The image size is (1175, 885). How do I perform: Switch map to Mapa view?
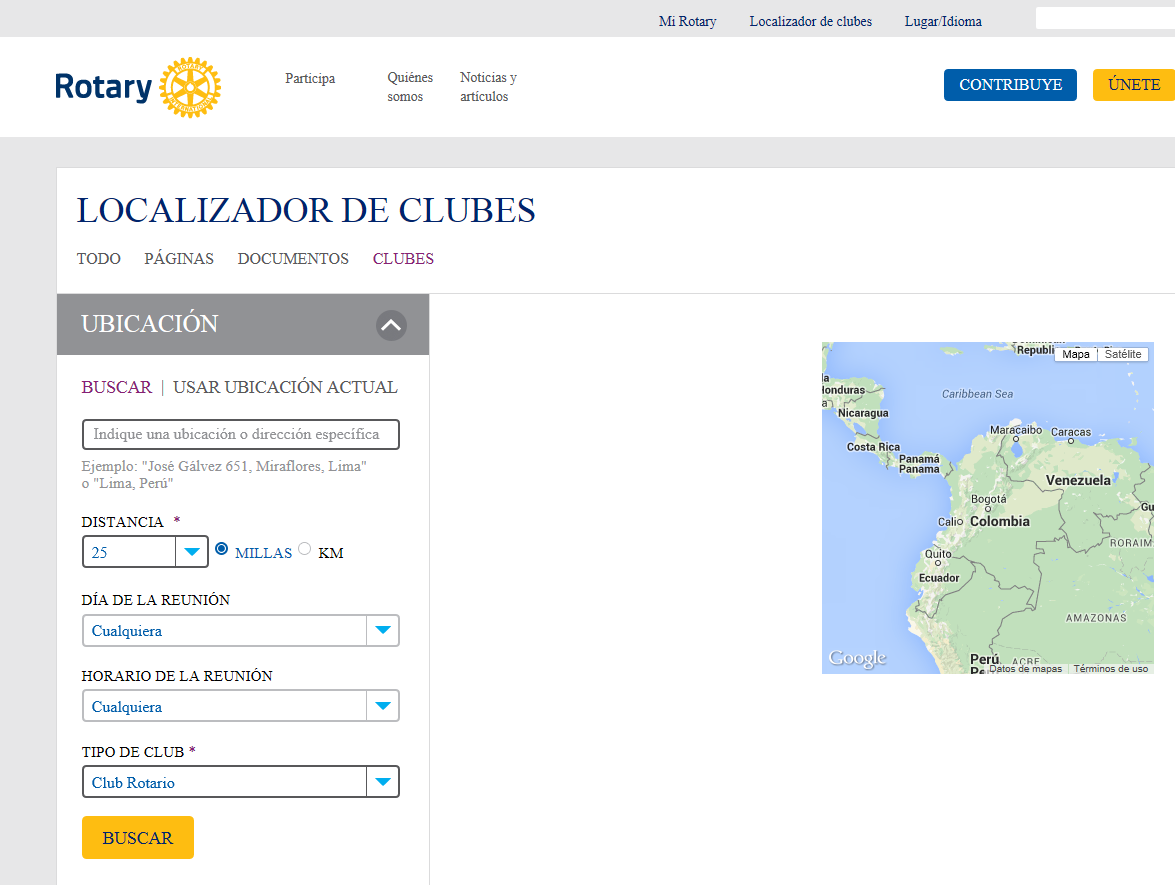(1075, 354)
